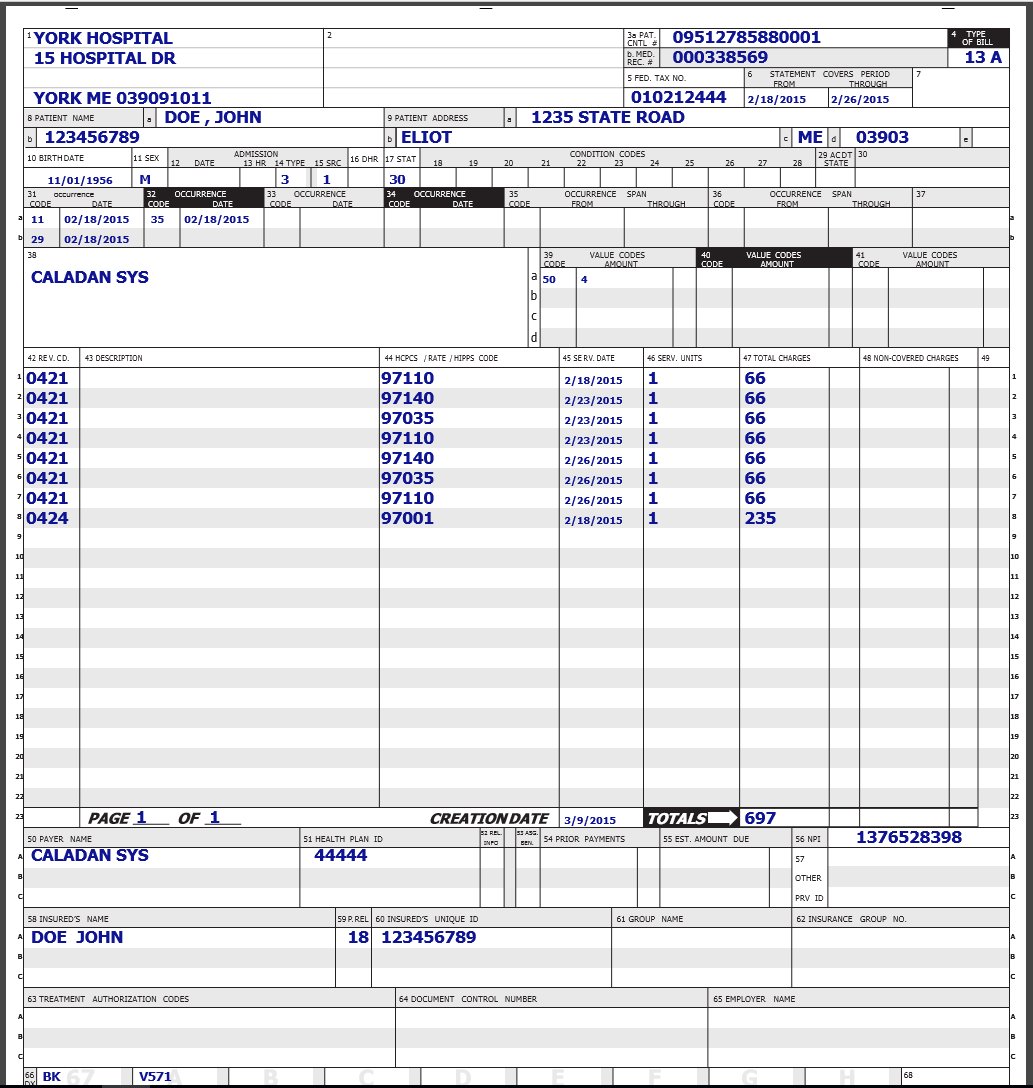Click the discharge status value 30
The height and width of the screenshot is (1088, 1033).
[397, 180]
